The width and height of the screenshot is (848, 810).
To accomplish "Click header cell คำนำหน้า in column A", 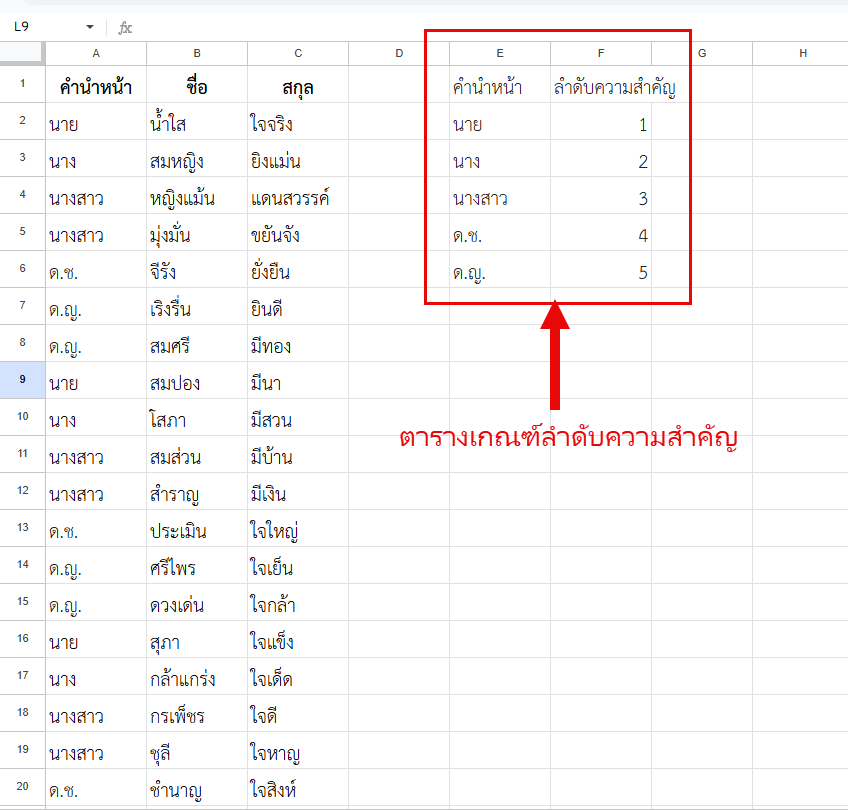I will pyautogui.click(x=96, y=84).
